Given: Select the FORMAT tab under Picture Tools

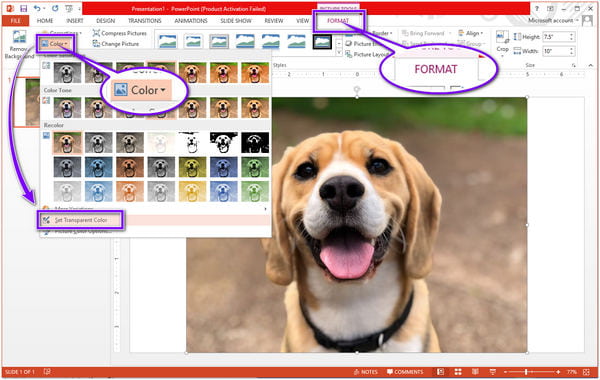Looking at the screenshot, I should (x=338, y=21).
